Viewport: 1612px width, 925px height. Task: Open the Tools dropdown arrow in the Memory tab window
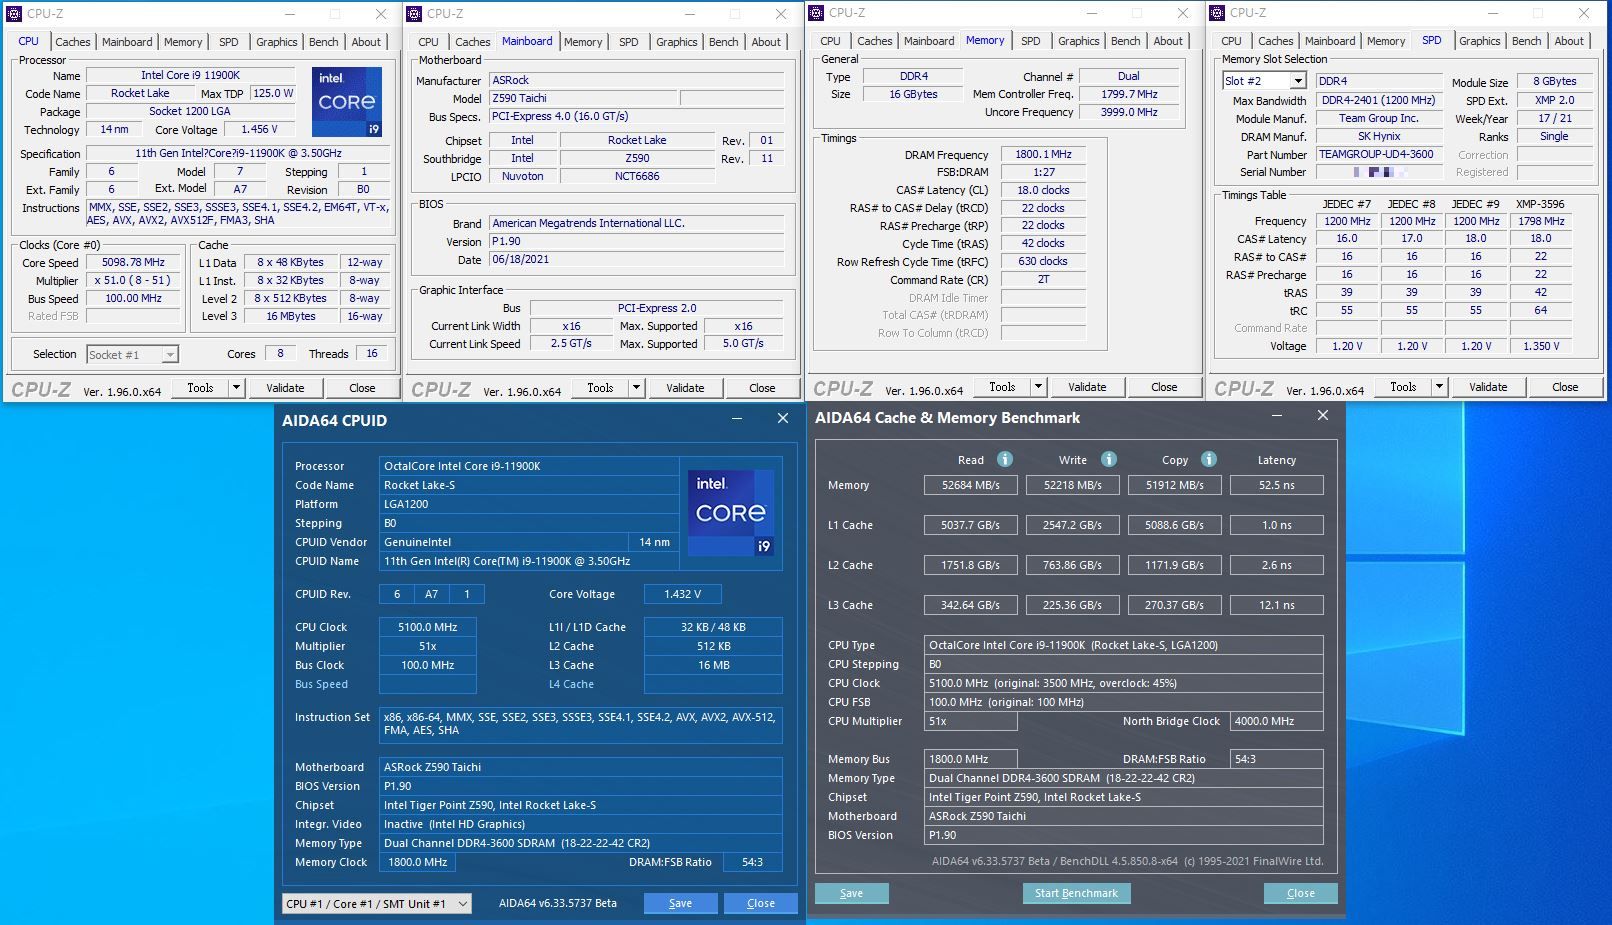tap(1038, 387)
